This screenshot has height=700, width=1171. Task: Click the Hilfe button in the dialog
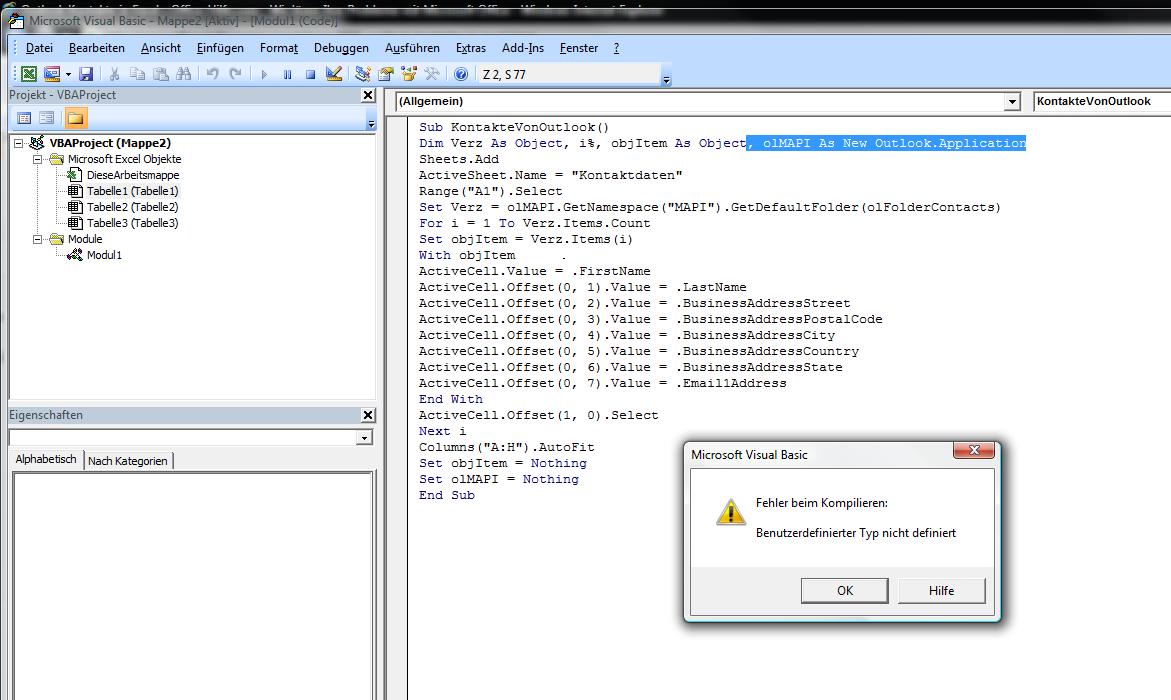coord(941,590)
